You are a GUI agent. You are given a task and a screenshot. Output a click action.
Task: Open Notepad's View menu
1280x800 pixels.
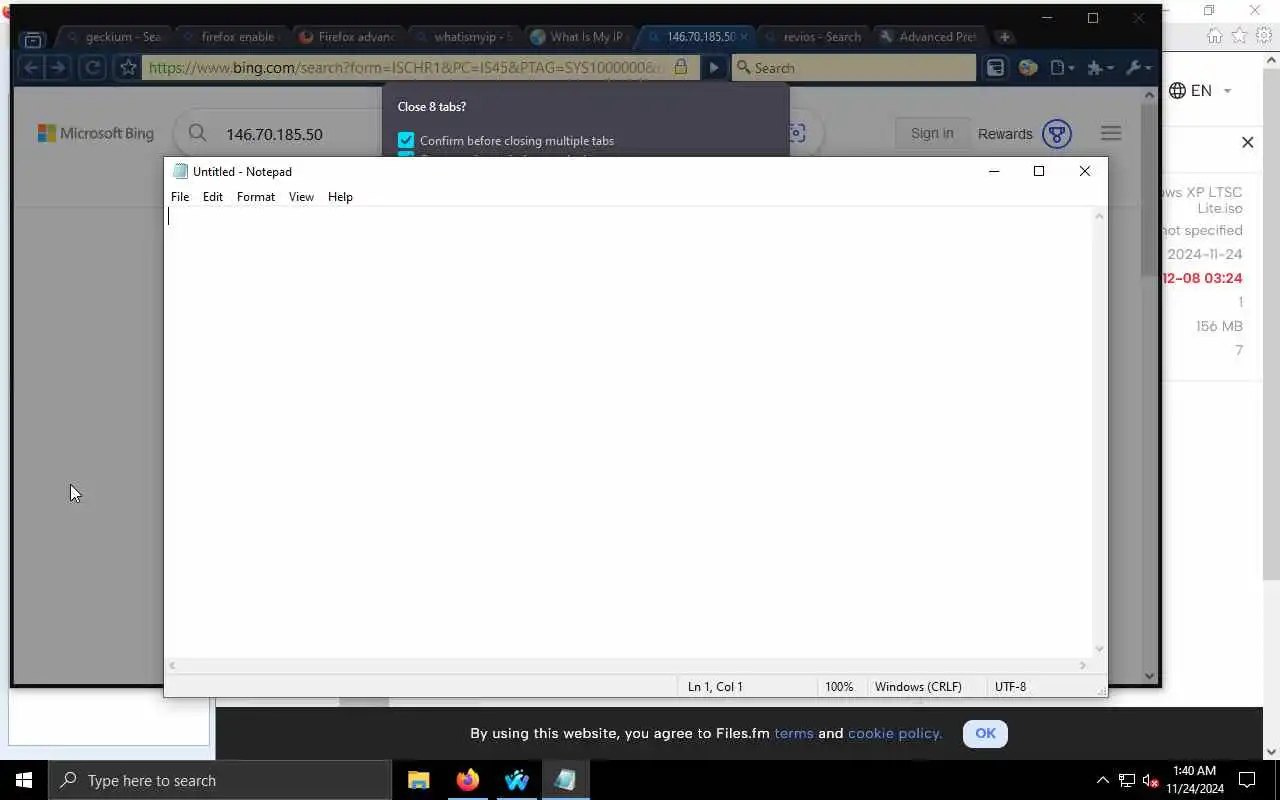coord(301,197)
